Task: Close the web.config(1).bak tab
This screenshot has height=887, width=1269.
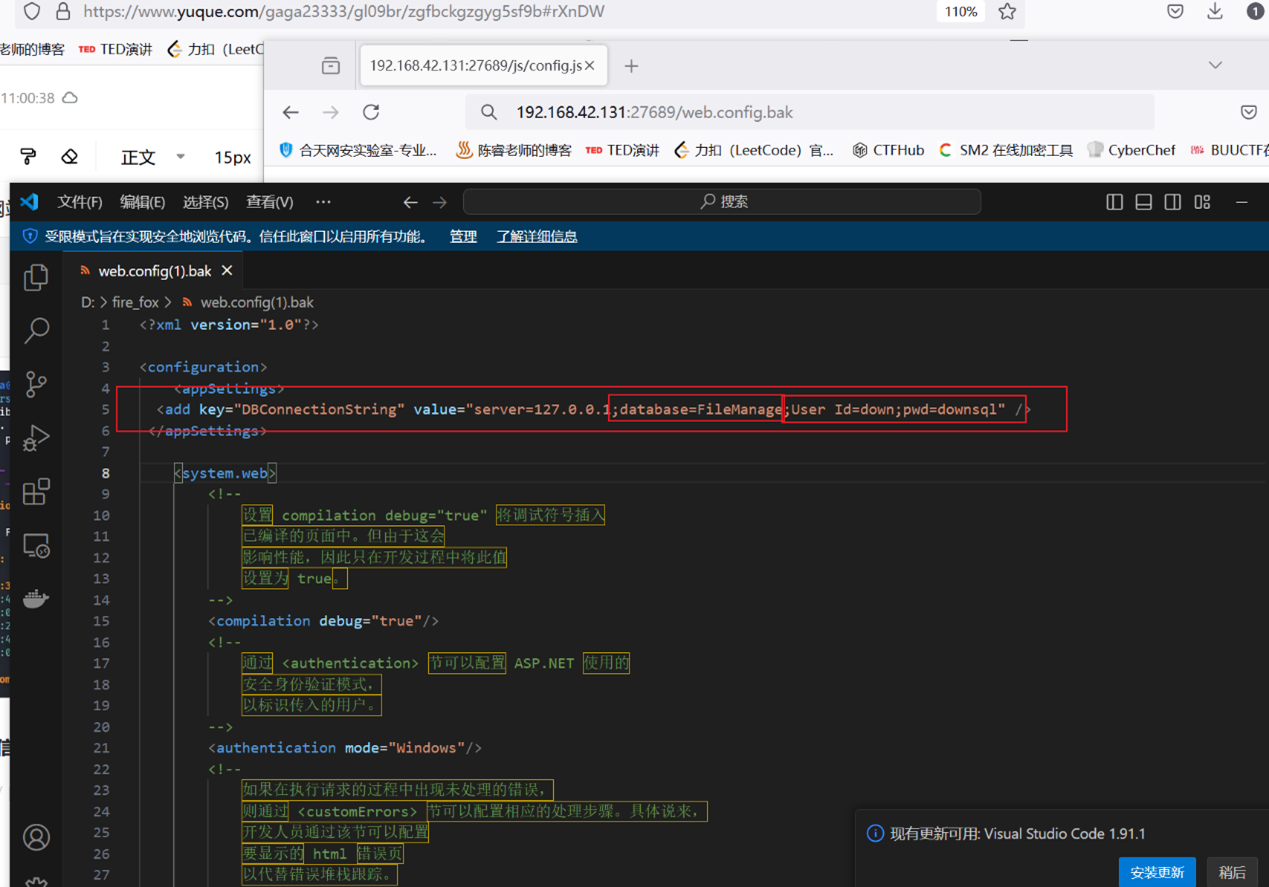Action: [227, 271]
